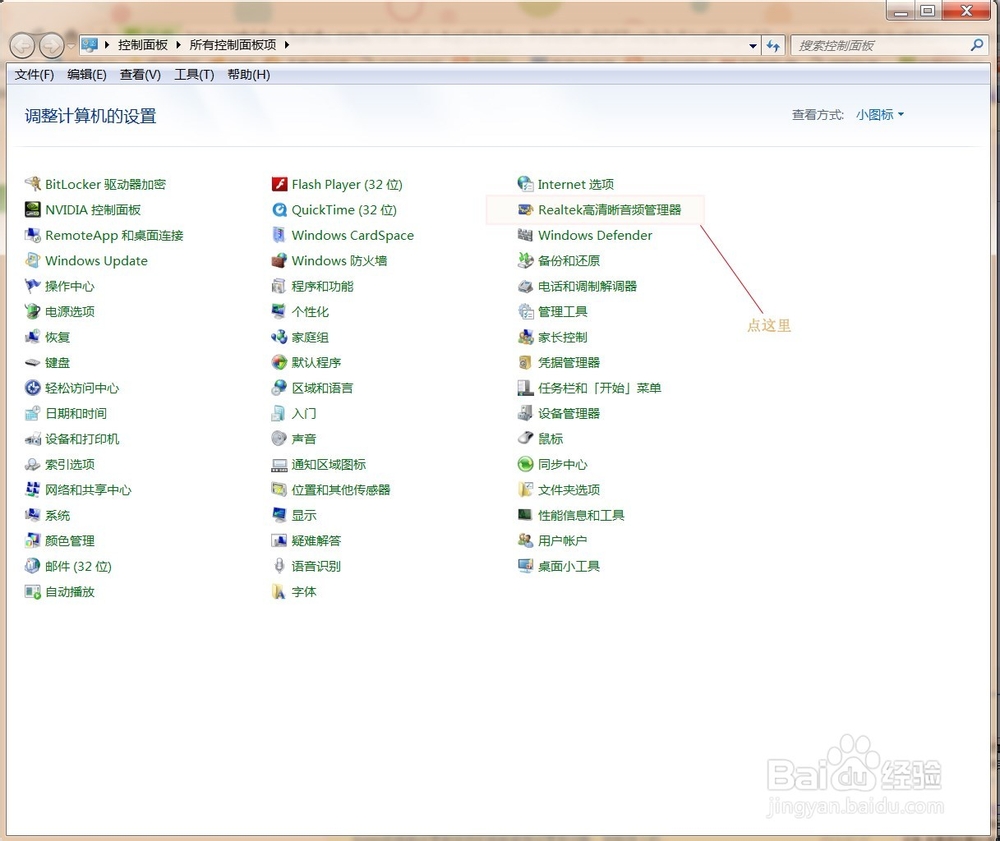This screenshot has width=1000, height=841.
Task: Go back with the Back button
Action: [x=22, y=45]
